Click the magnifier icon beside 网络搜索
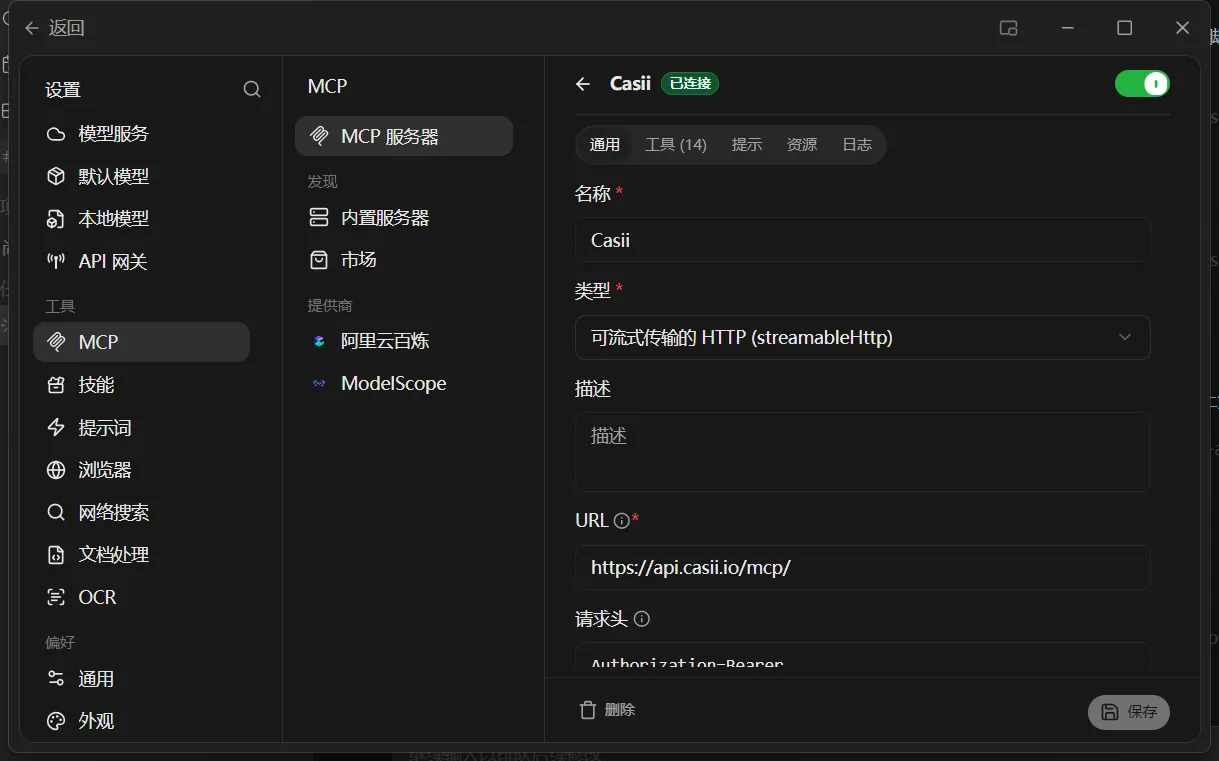Screen dimensions: 1219x761 [56, 513]
